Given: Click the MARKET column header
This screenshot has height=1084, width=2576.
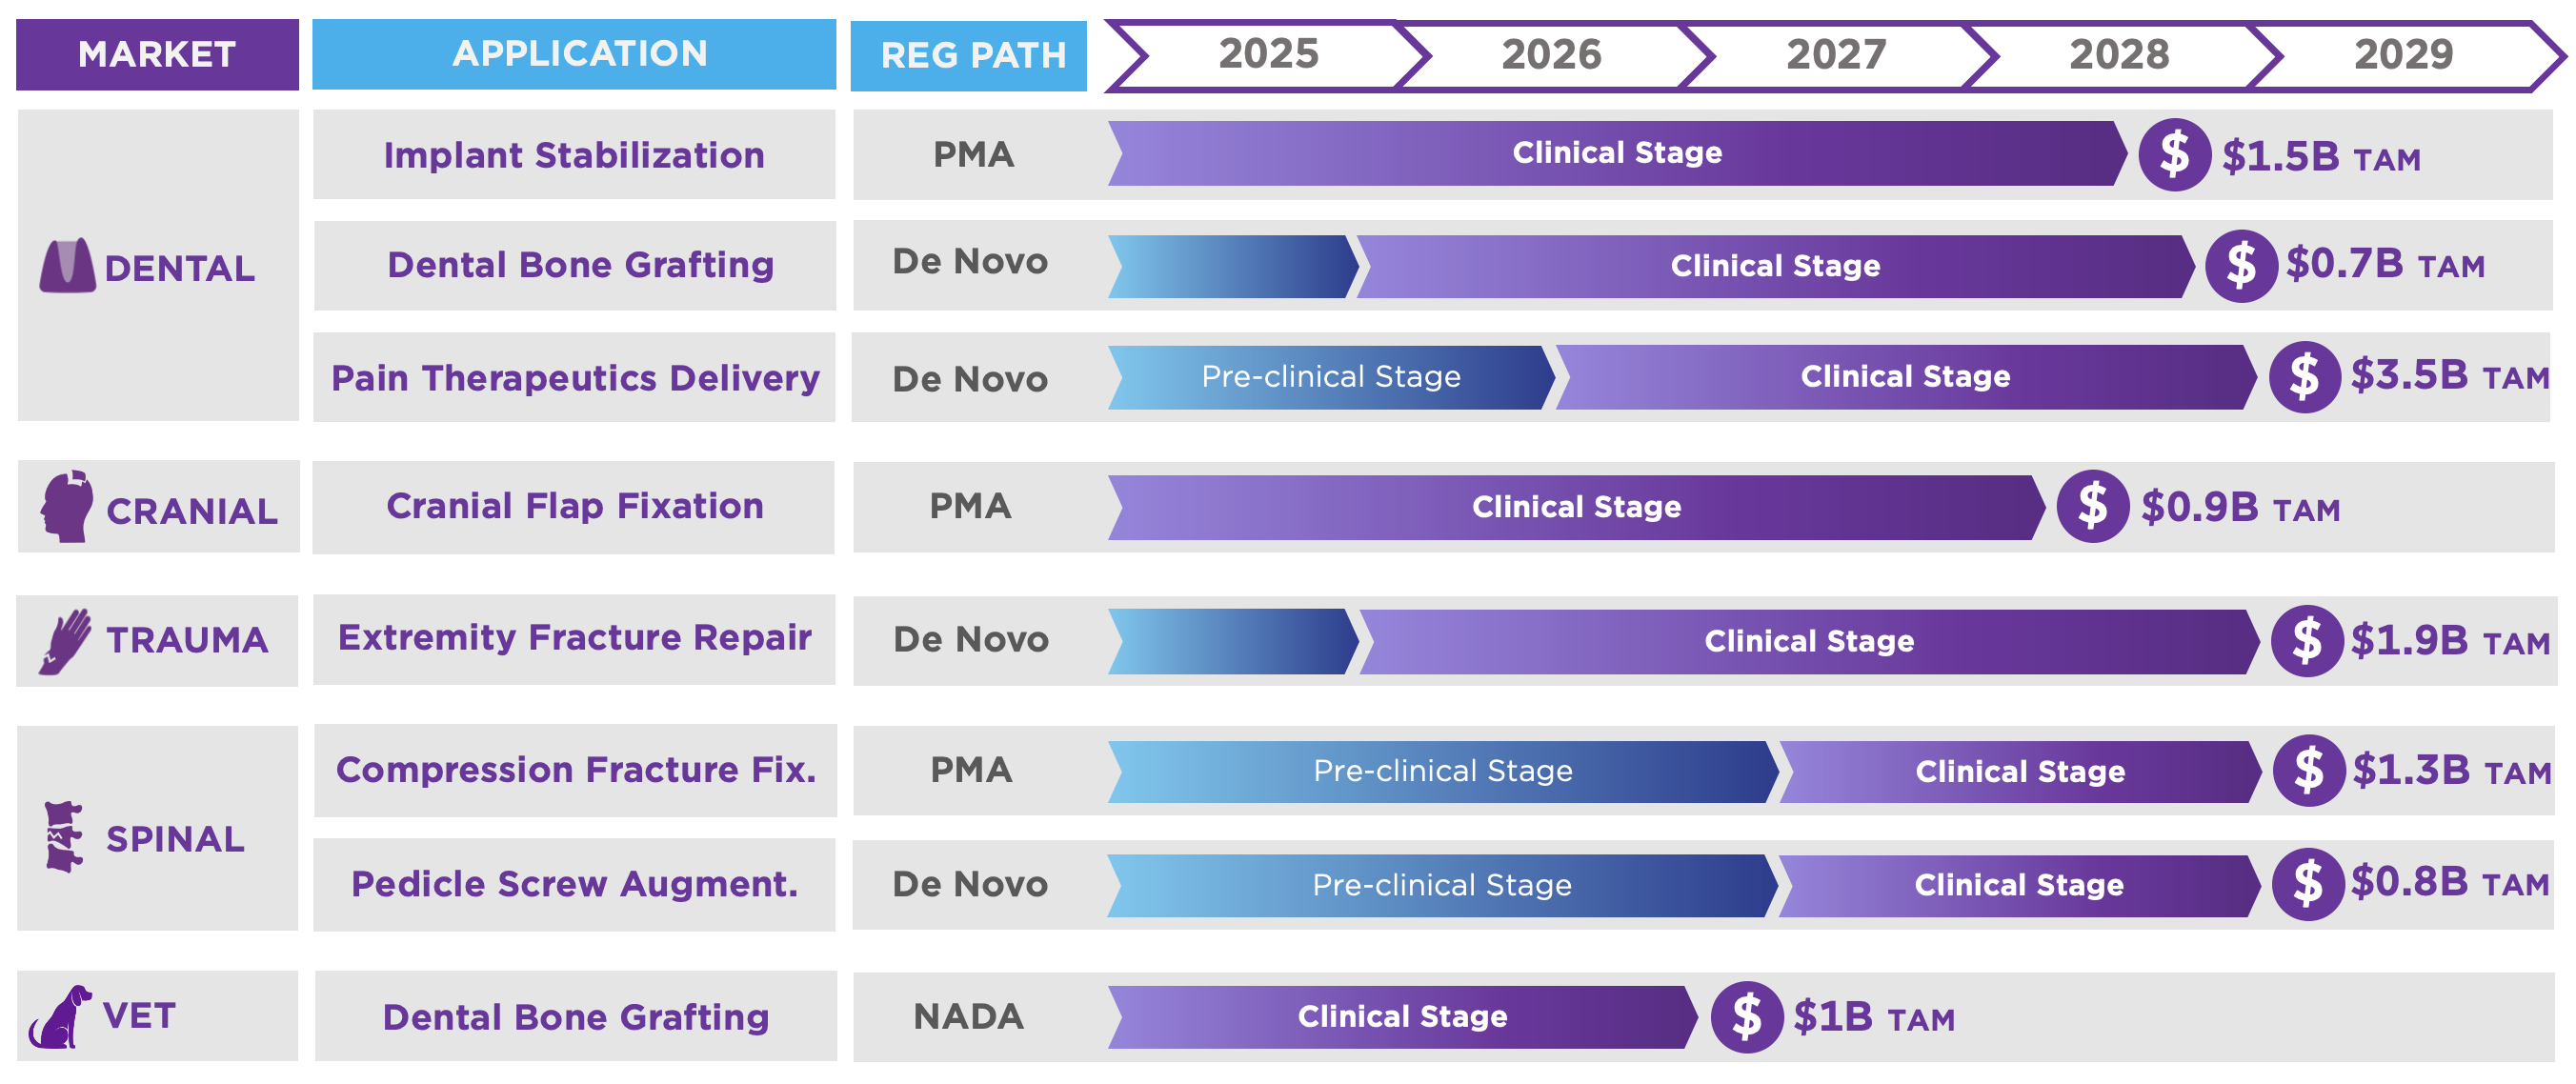Looking at the screenshot, I should coord(157,54).
